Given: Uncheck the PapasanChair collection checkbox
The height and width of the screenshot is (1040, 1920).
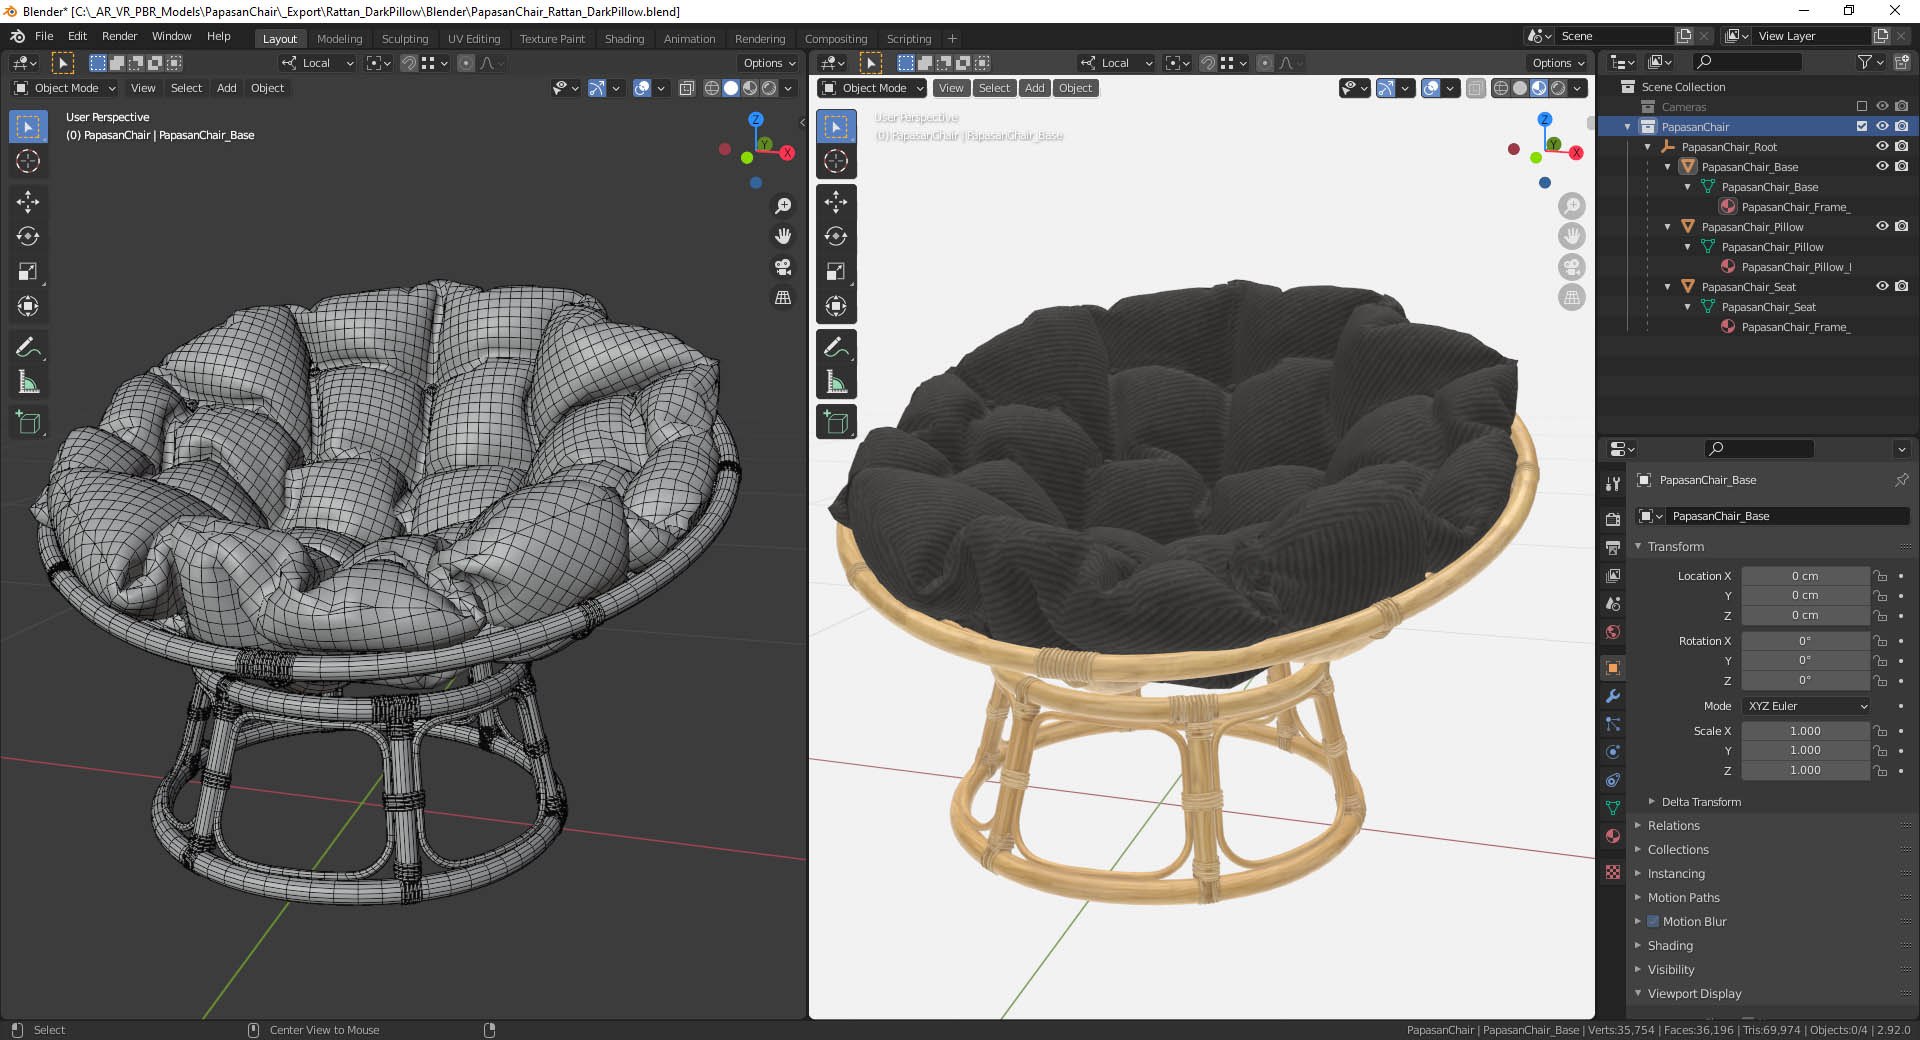Looking at the screenshot, I should (1861, 126).
